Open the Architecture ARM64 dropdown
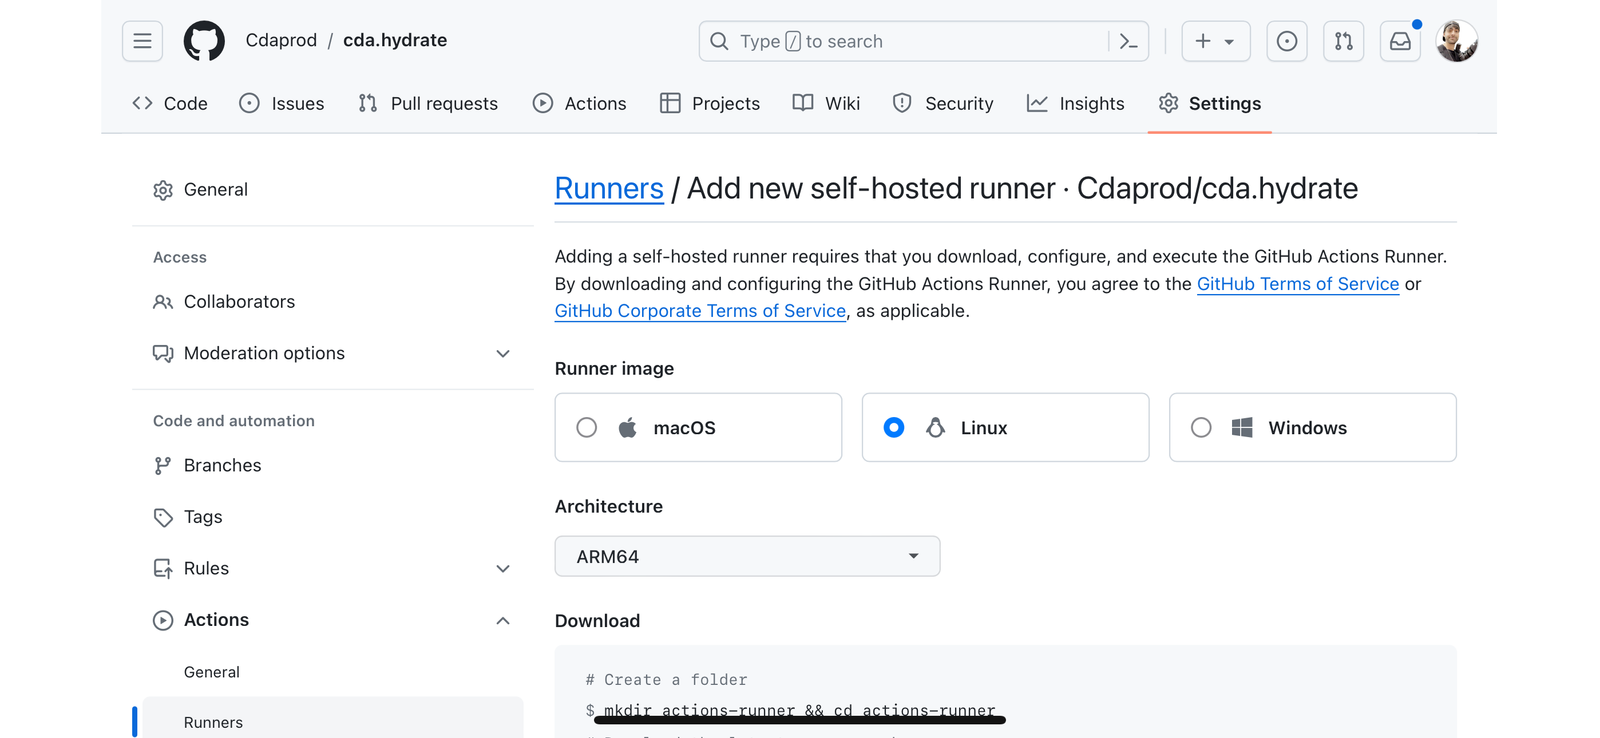Viewport: 1600px width, 738px height. (747, 556)
